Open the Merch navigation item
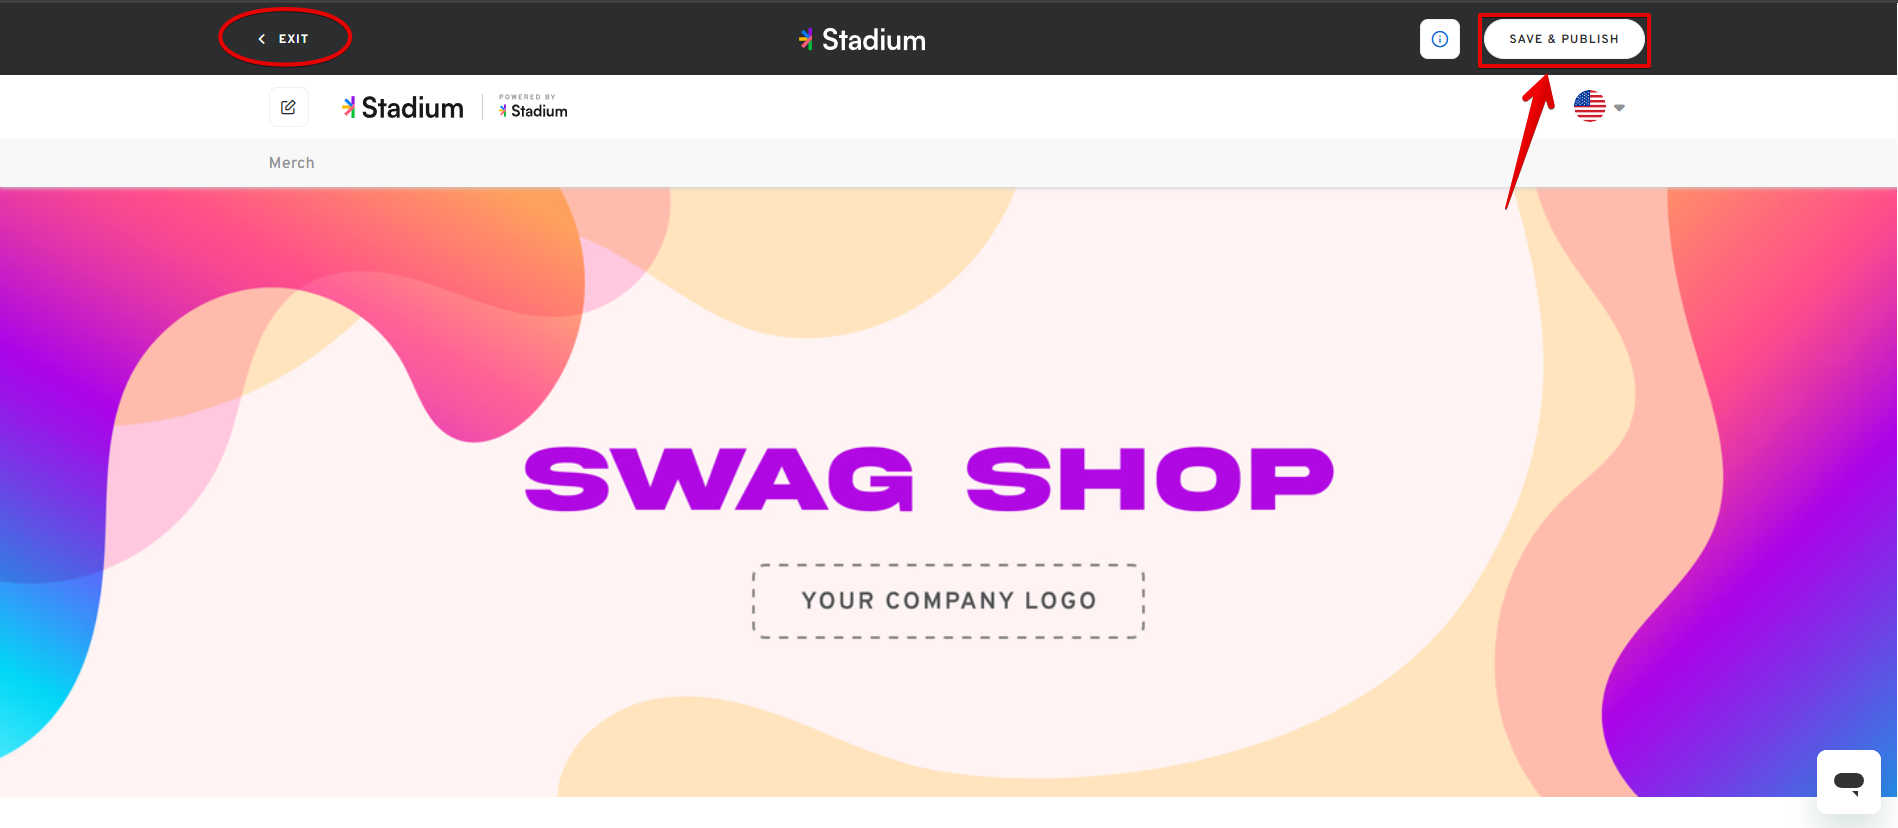 pyautogui.click(x=291, y=163)
